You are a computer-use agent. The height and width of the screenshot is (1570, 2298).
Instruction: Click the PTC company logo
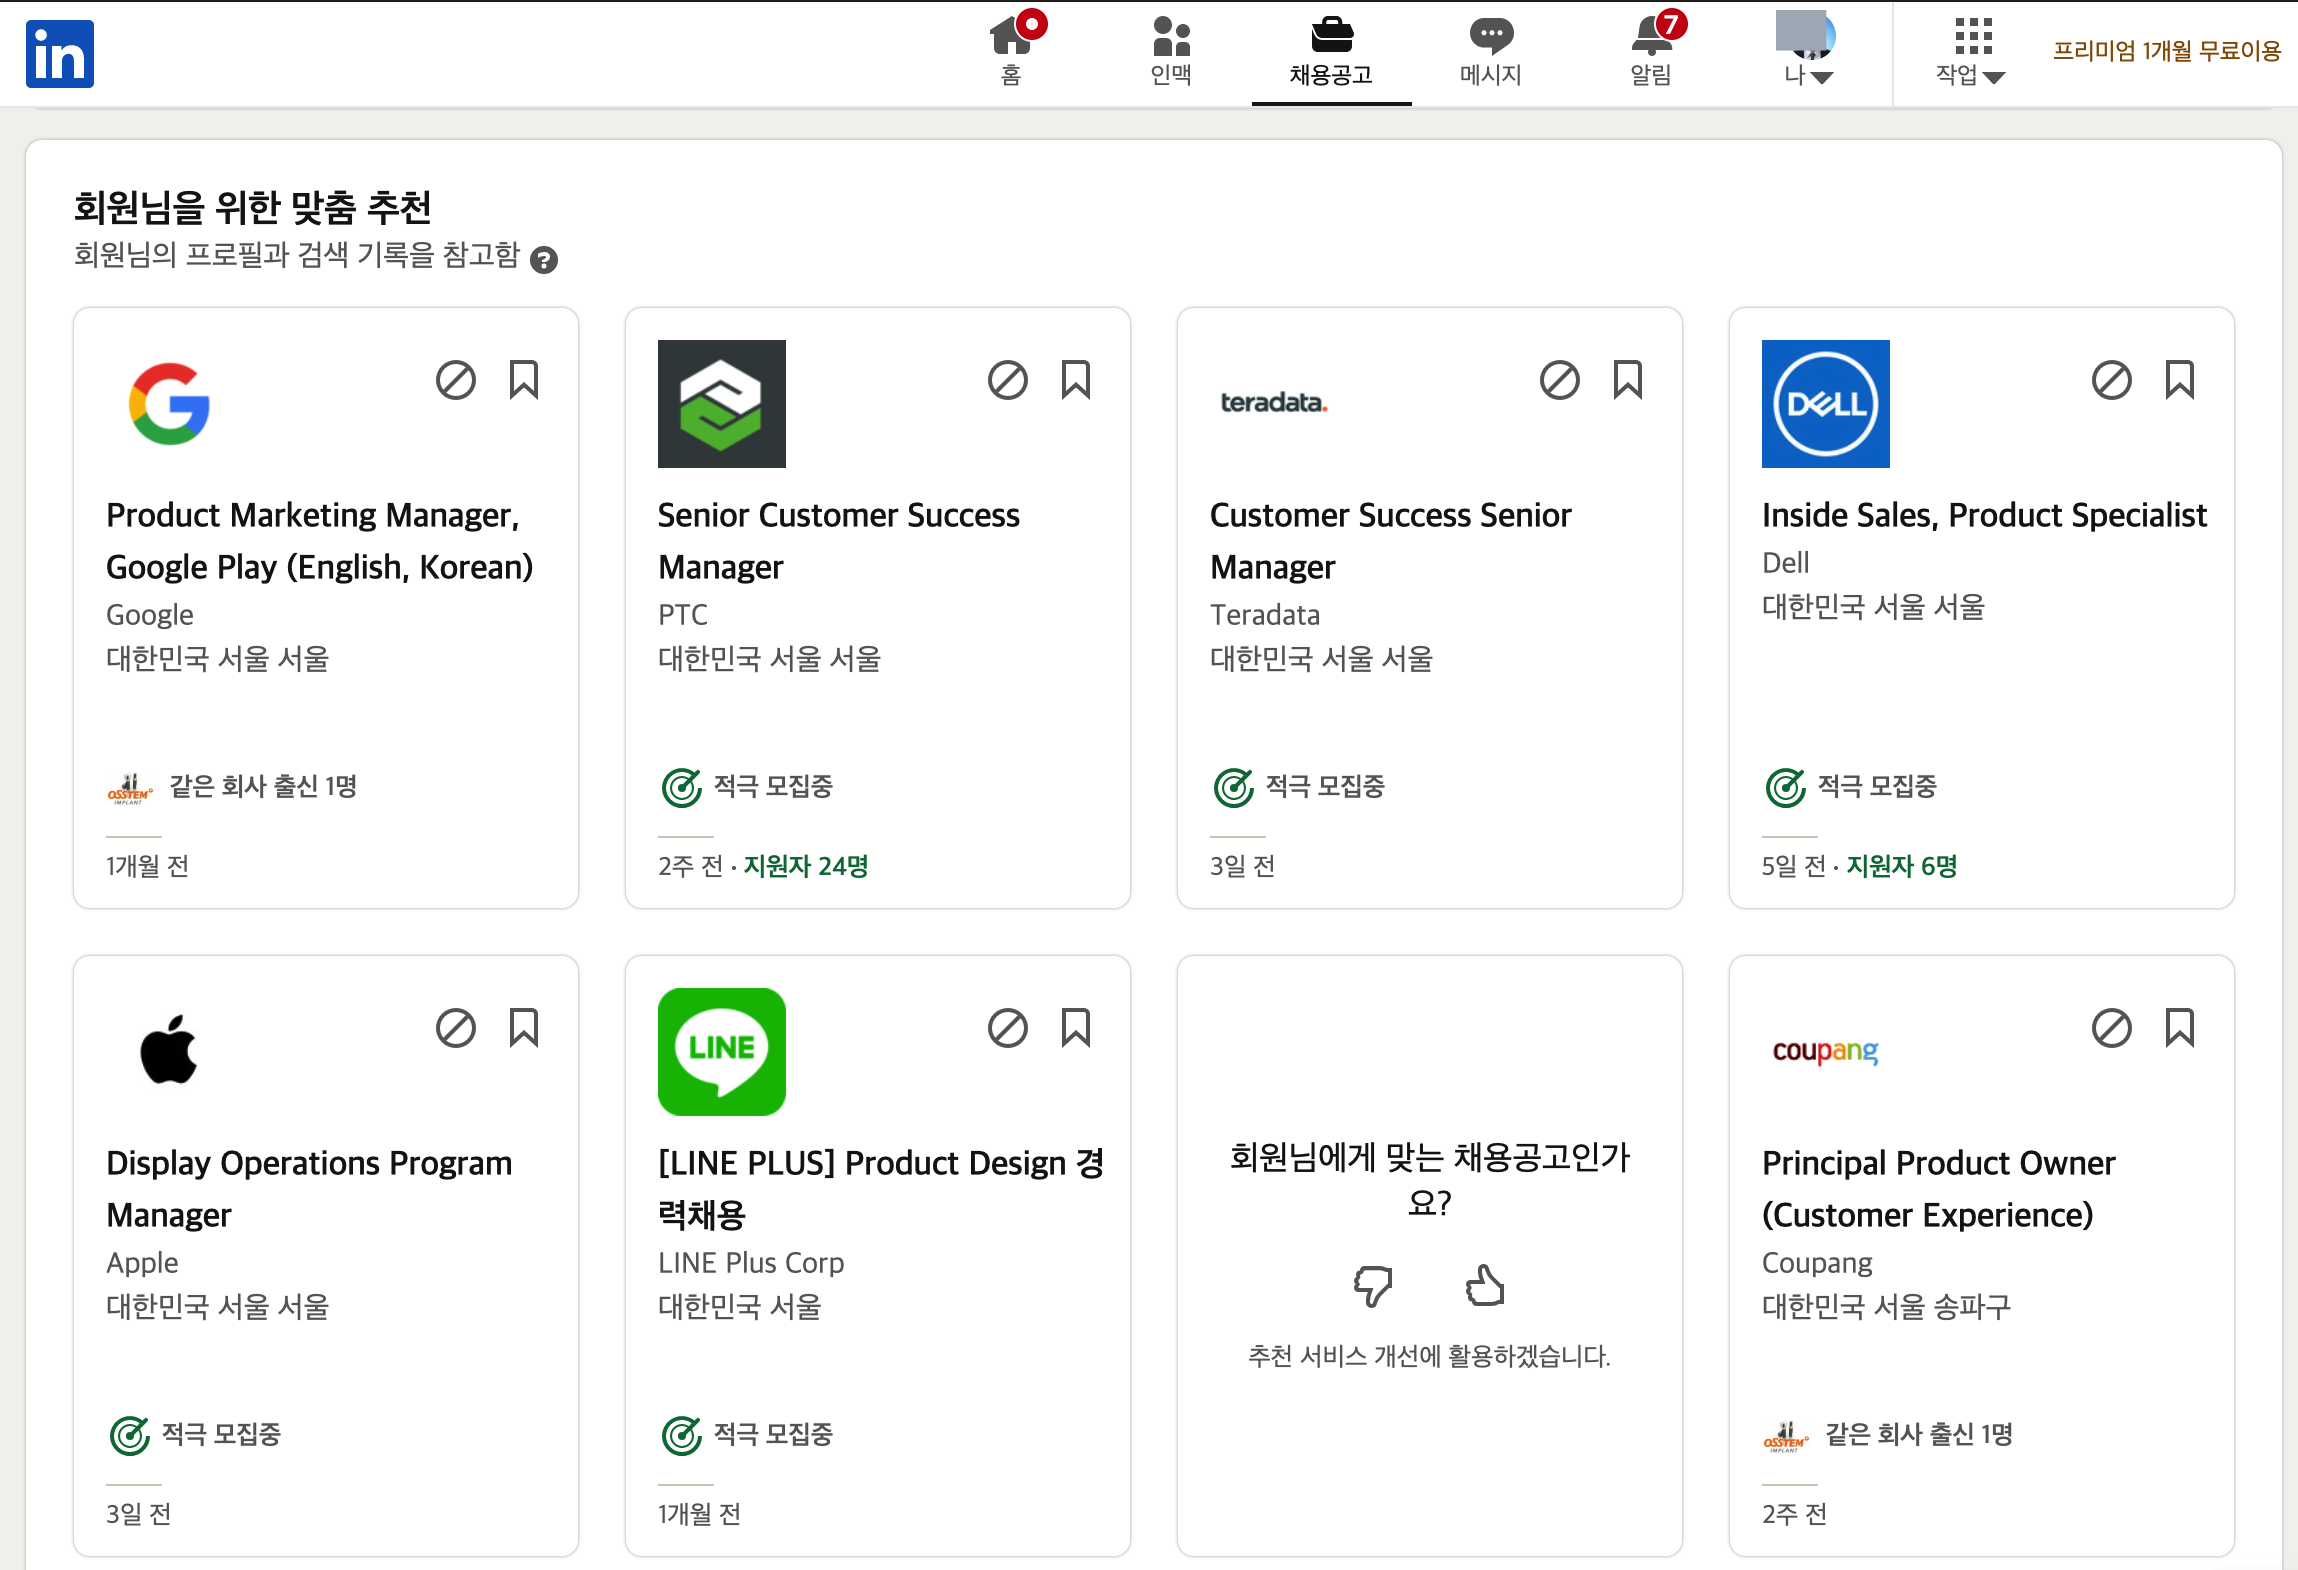click(722, 404)
